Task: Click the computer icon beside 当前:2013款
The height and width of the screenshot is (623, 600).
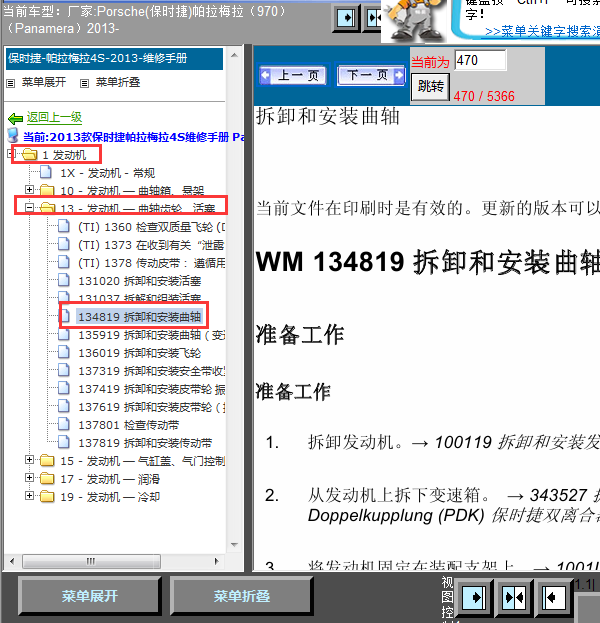Action: pos(13,135)
